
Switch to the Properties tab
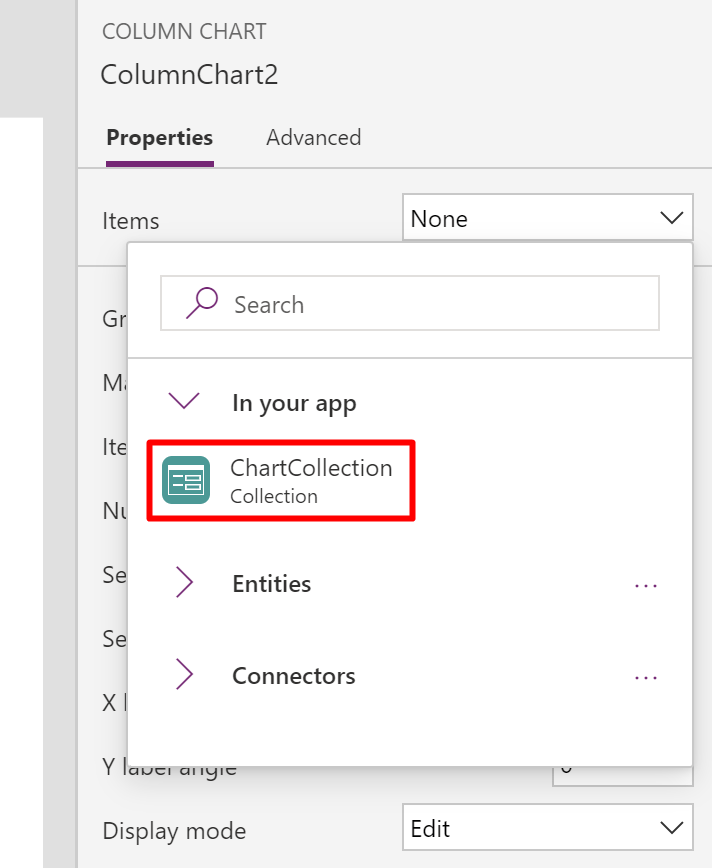[x=159, y=138]
